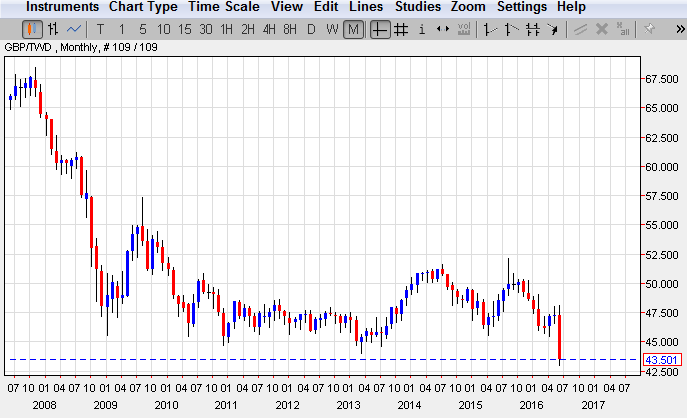Click the delete line X icon
The width and height of the screenshot is (689, 418).
(602, 29)
